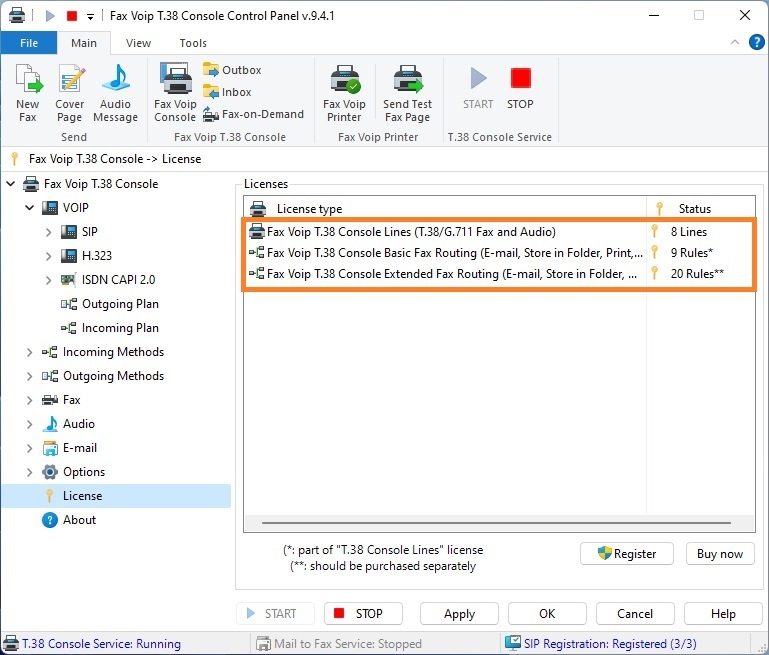Click the Status column header
The width and height of the screenshot is (769, 655).
pyautogui.click(x=701, y=209)
